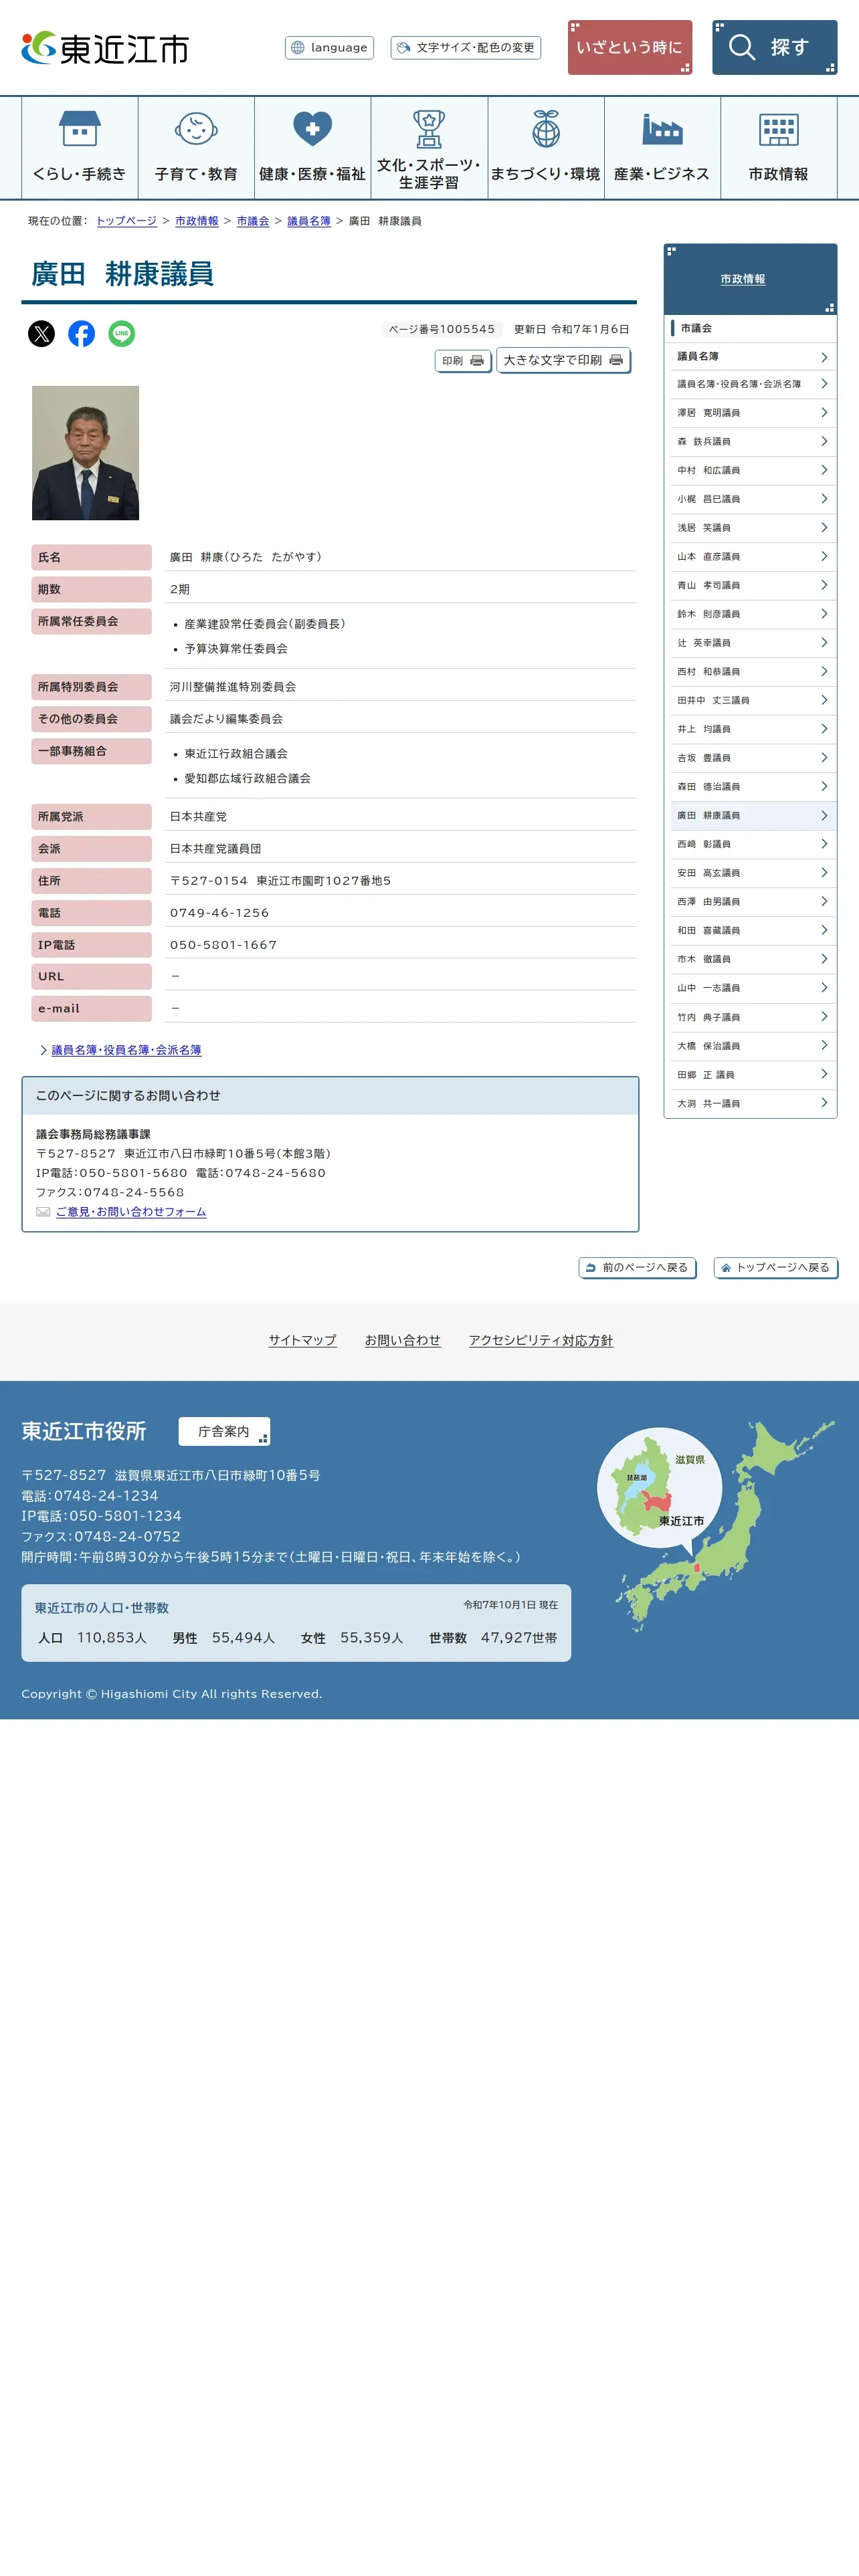Viewport: 859px width, 2576px height.
Task: Open the 健康・医療・福祉 heart icon
Action: 312,129
